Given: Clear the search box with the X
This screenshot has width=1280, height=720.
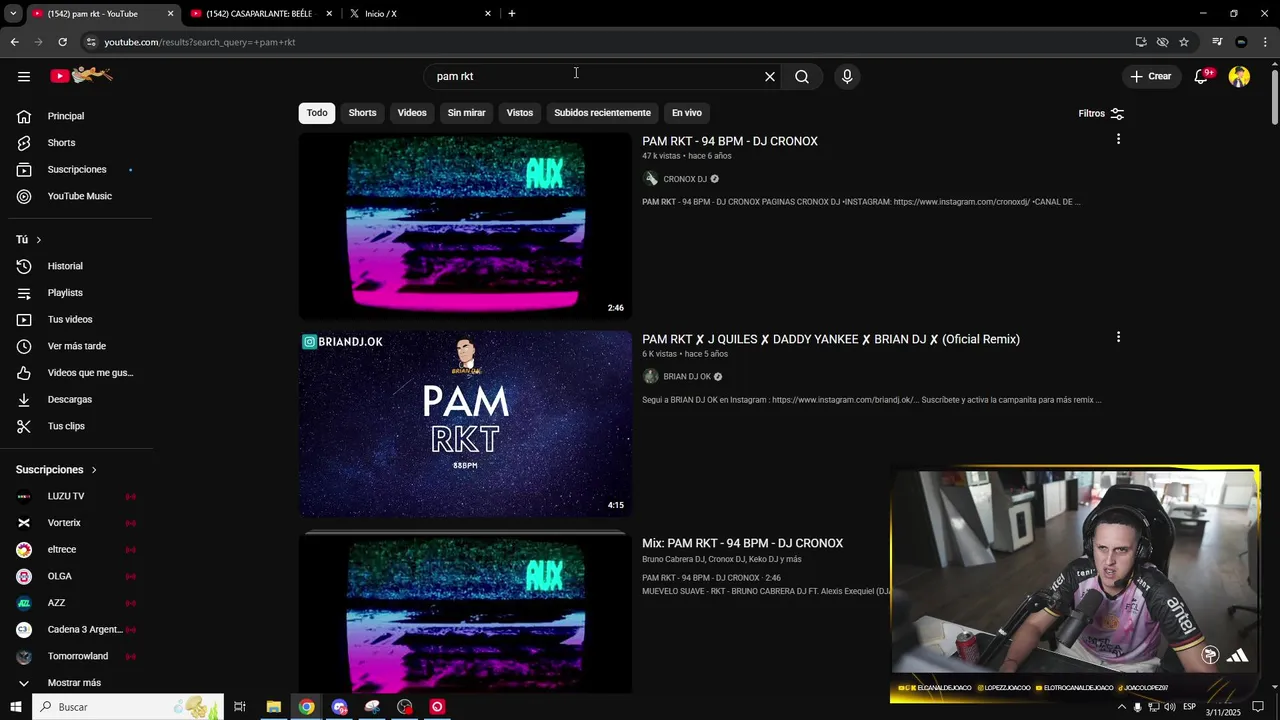Looking at the screenshot, I should [x=770, y=76].
